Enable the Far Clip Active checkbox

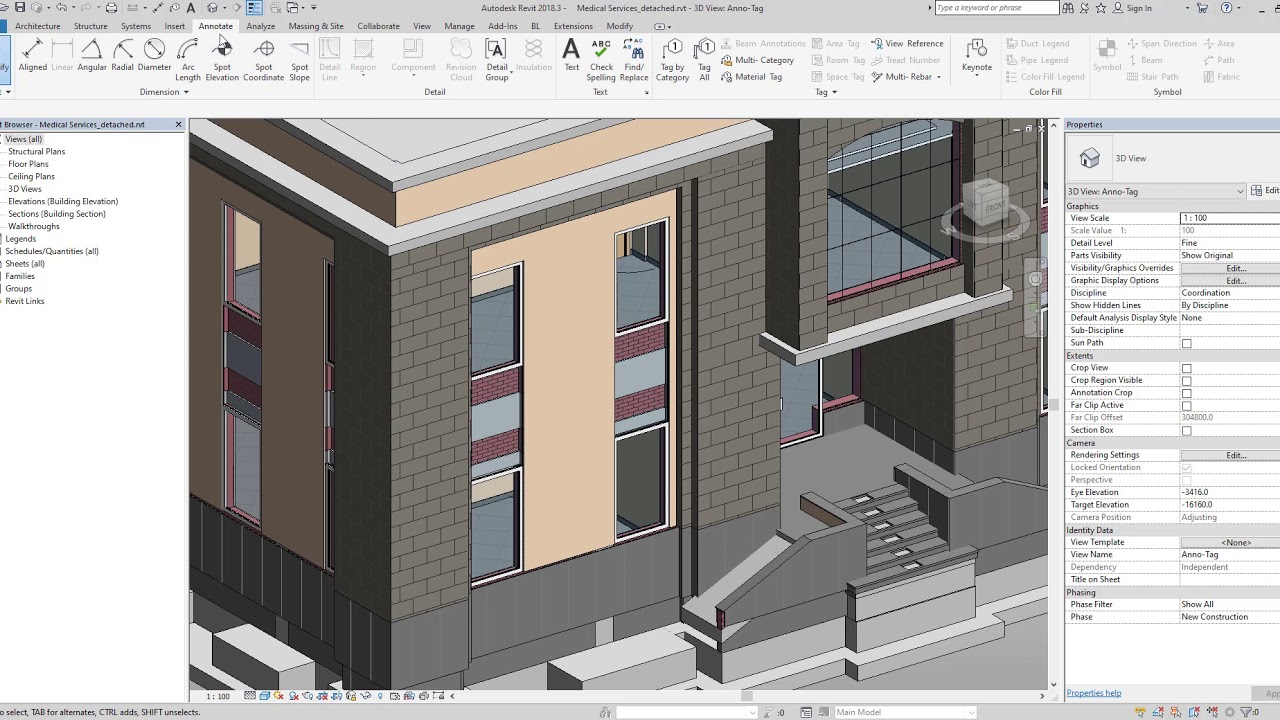pos(1187,406)
